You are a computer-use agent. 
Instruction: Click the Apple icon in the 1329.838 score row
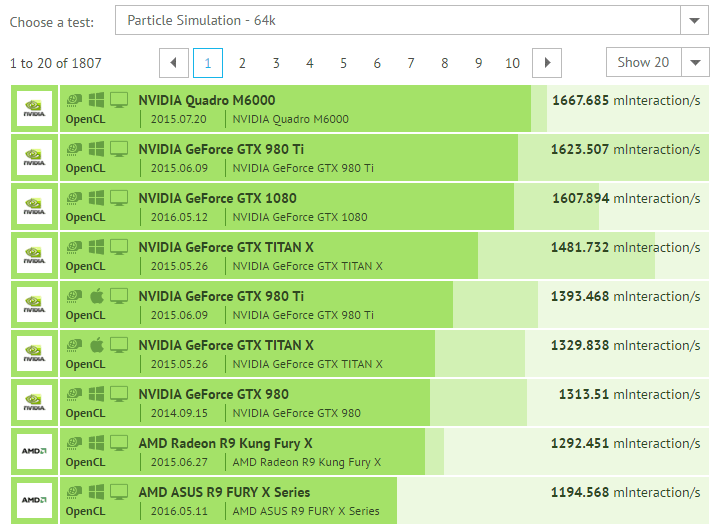pos(97,345)
